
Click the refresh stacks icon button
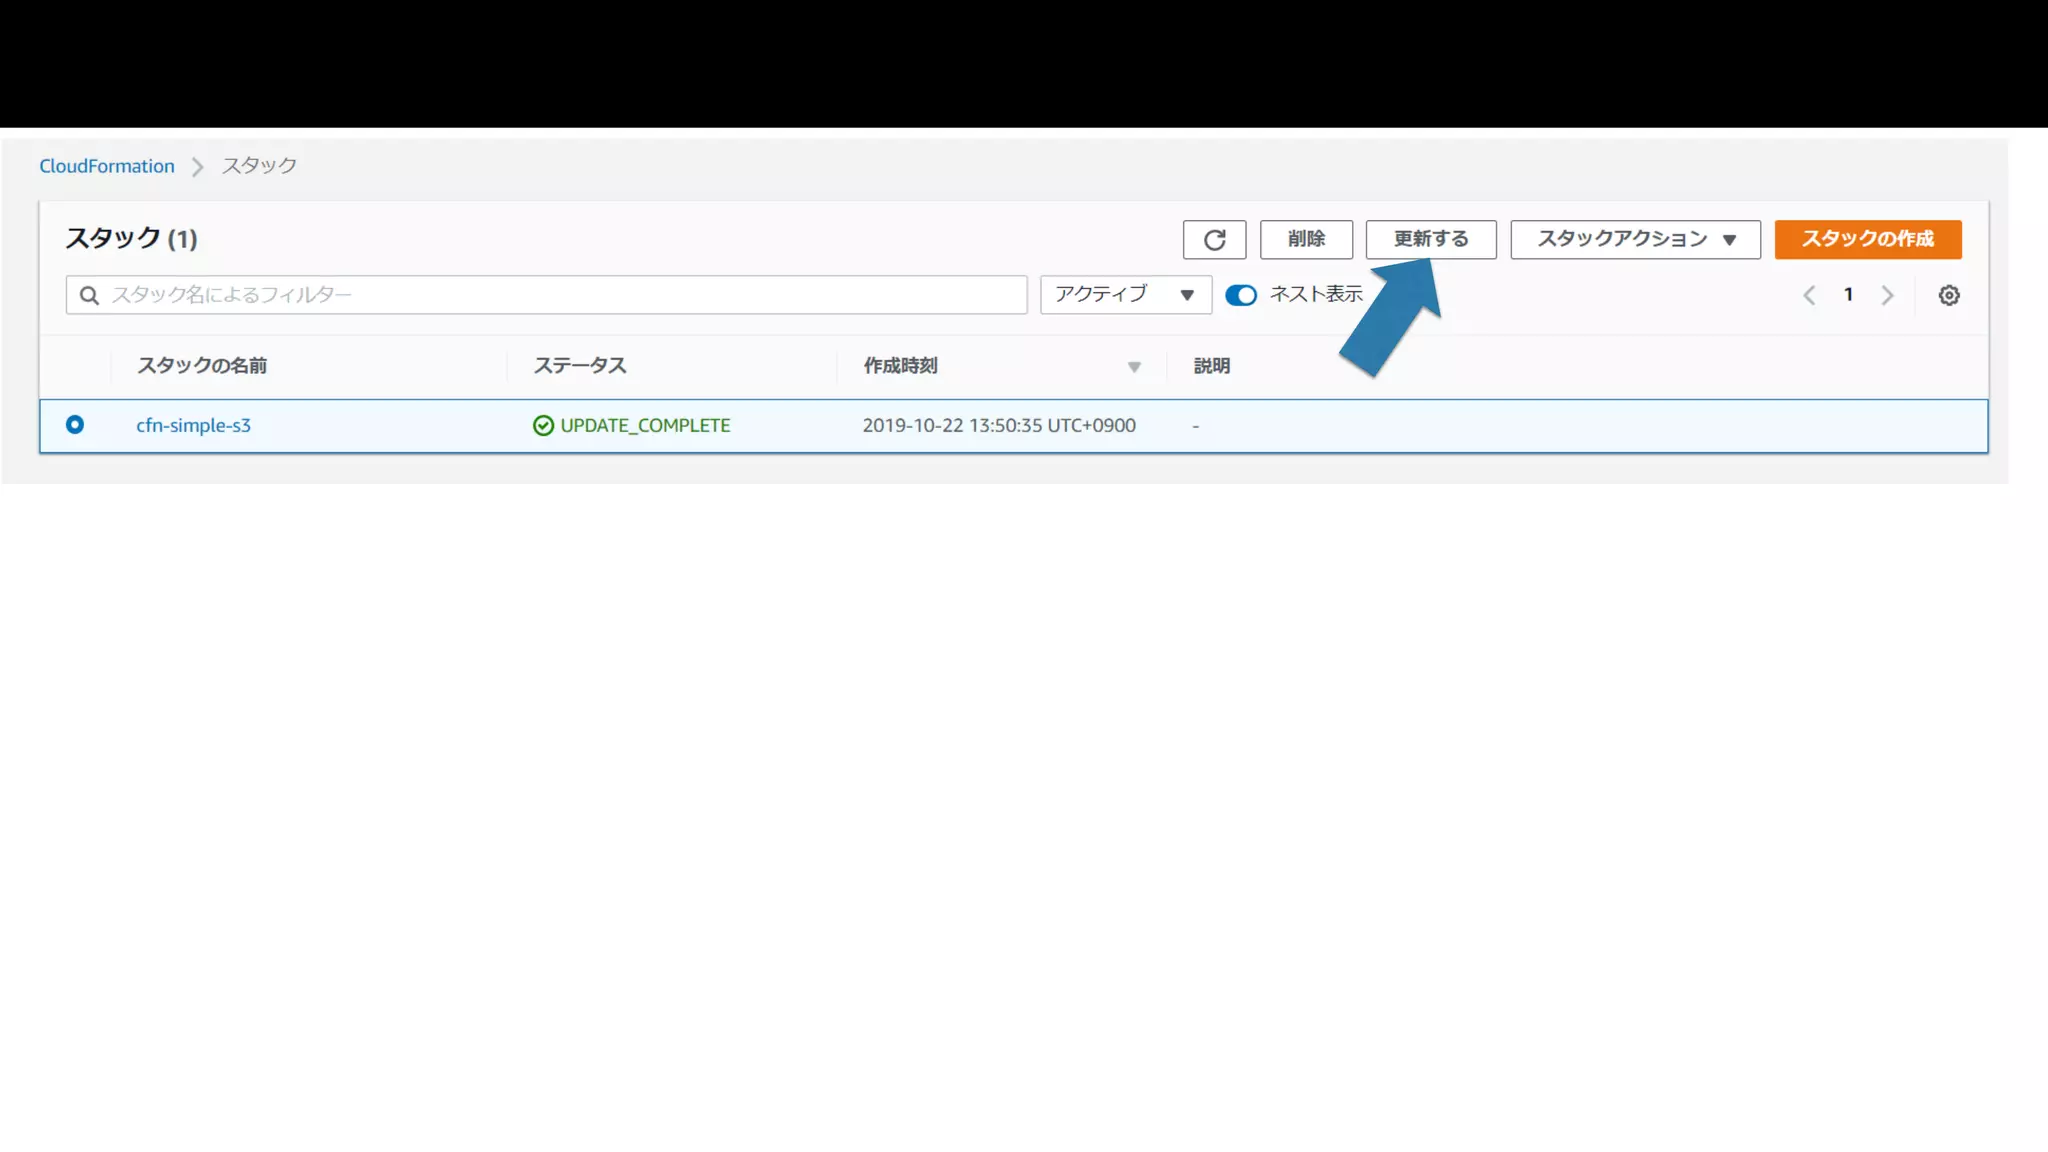tap(1214, 240)
